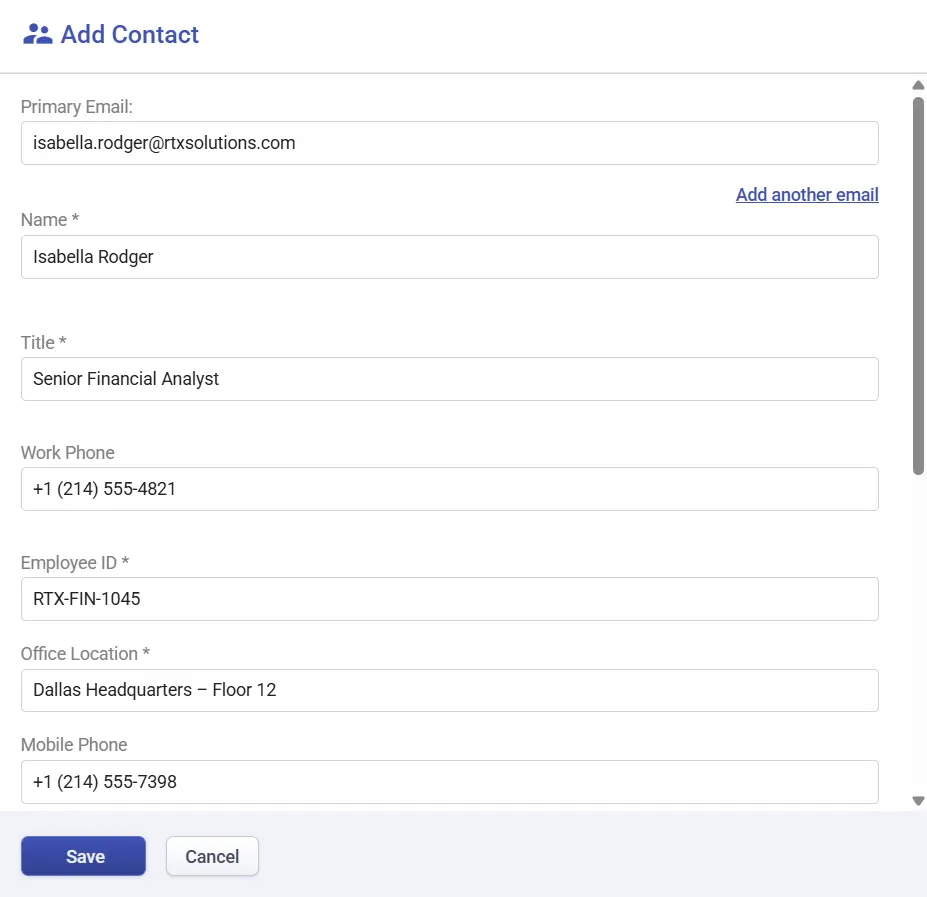Image resolution: width=927 pixels, height=897 pixels.
Task: Click the Office Location label
Action: click(85, 653)
